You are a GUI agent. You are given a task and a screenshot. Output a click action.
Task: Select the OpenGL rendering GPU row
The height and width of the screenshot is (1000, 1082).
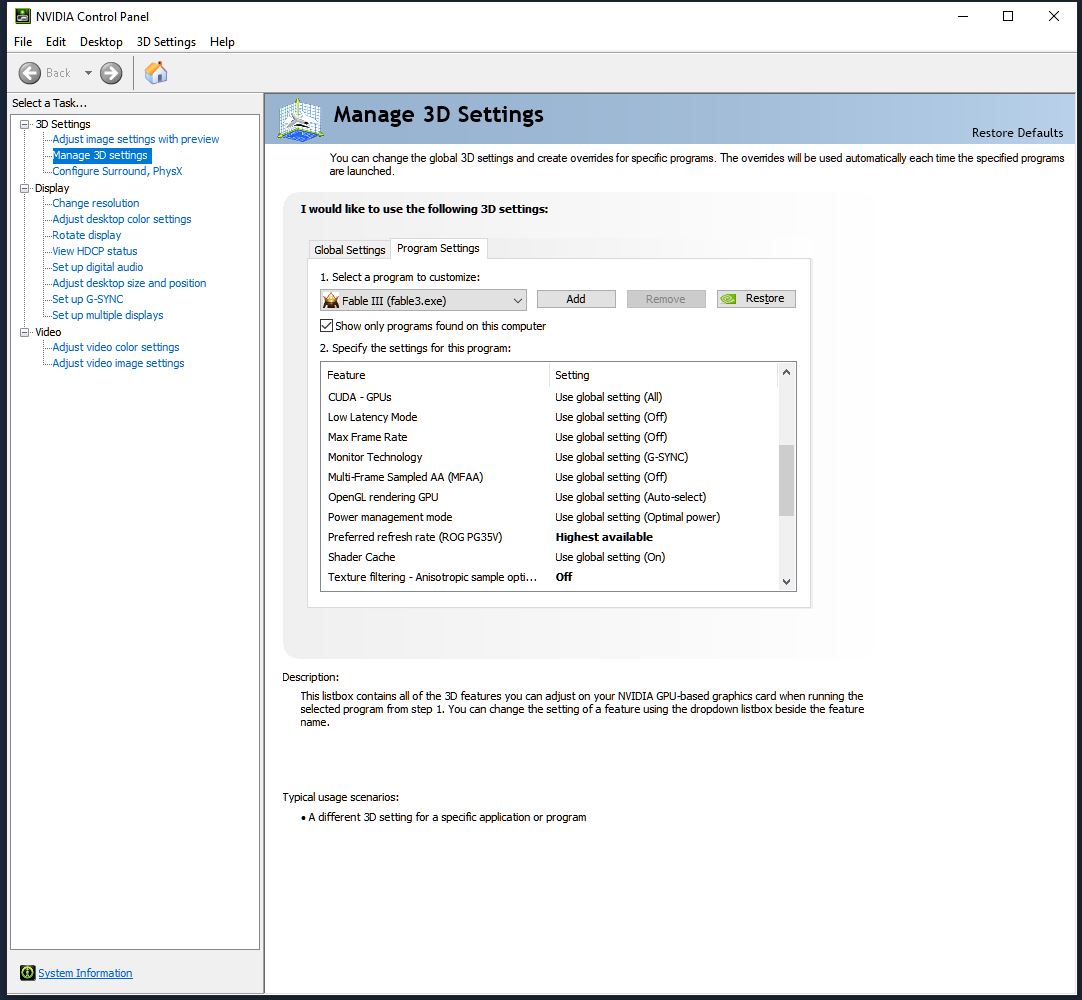pos(550,497)
